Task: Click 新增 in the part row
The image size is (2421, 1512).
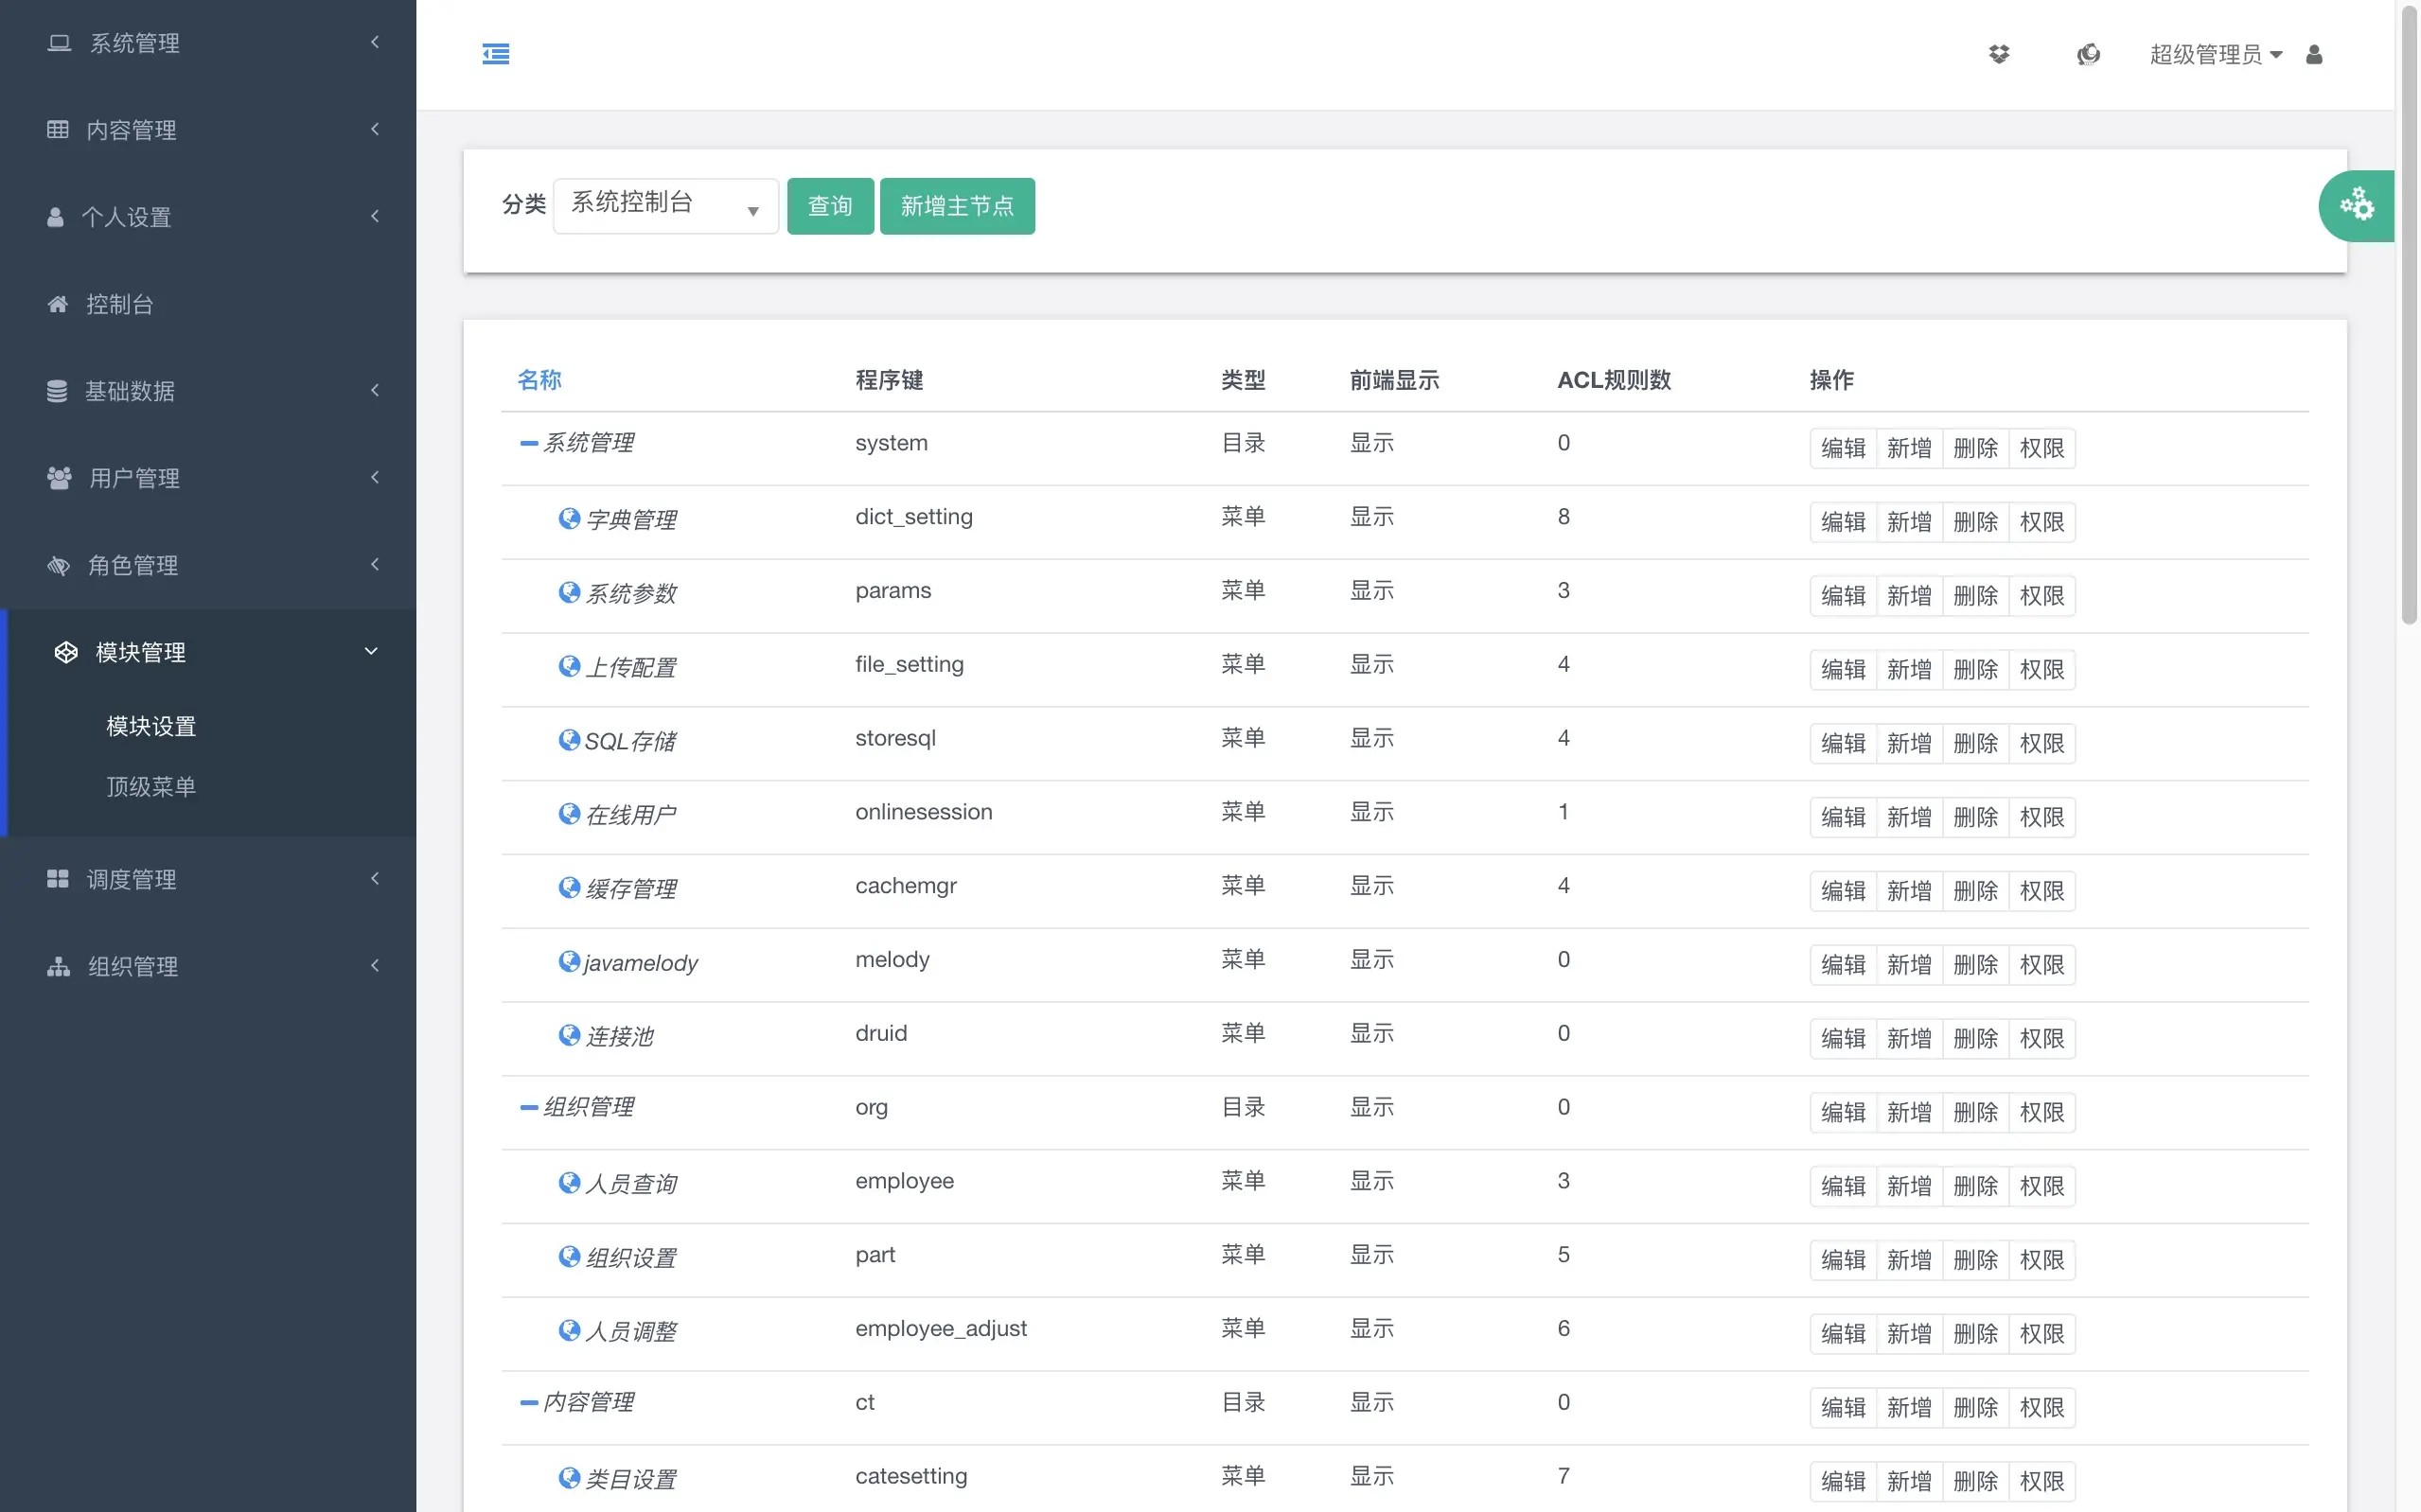Action: (x=1909, y=1260)
